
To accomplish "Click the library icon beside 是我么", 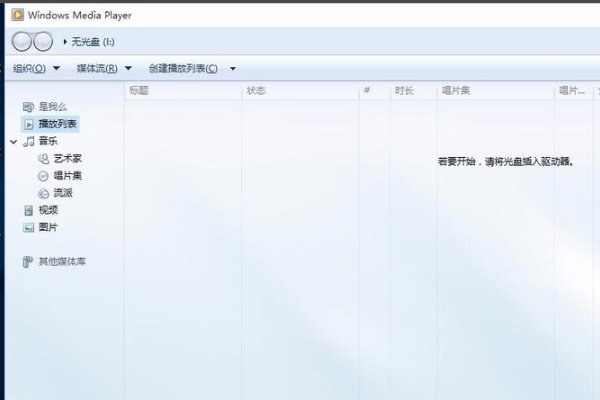I will [28, 107].
